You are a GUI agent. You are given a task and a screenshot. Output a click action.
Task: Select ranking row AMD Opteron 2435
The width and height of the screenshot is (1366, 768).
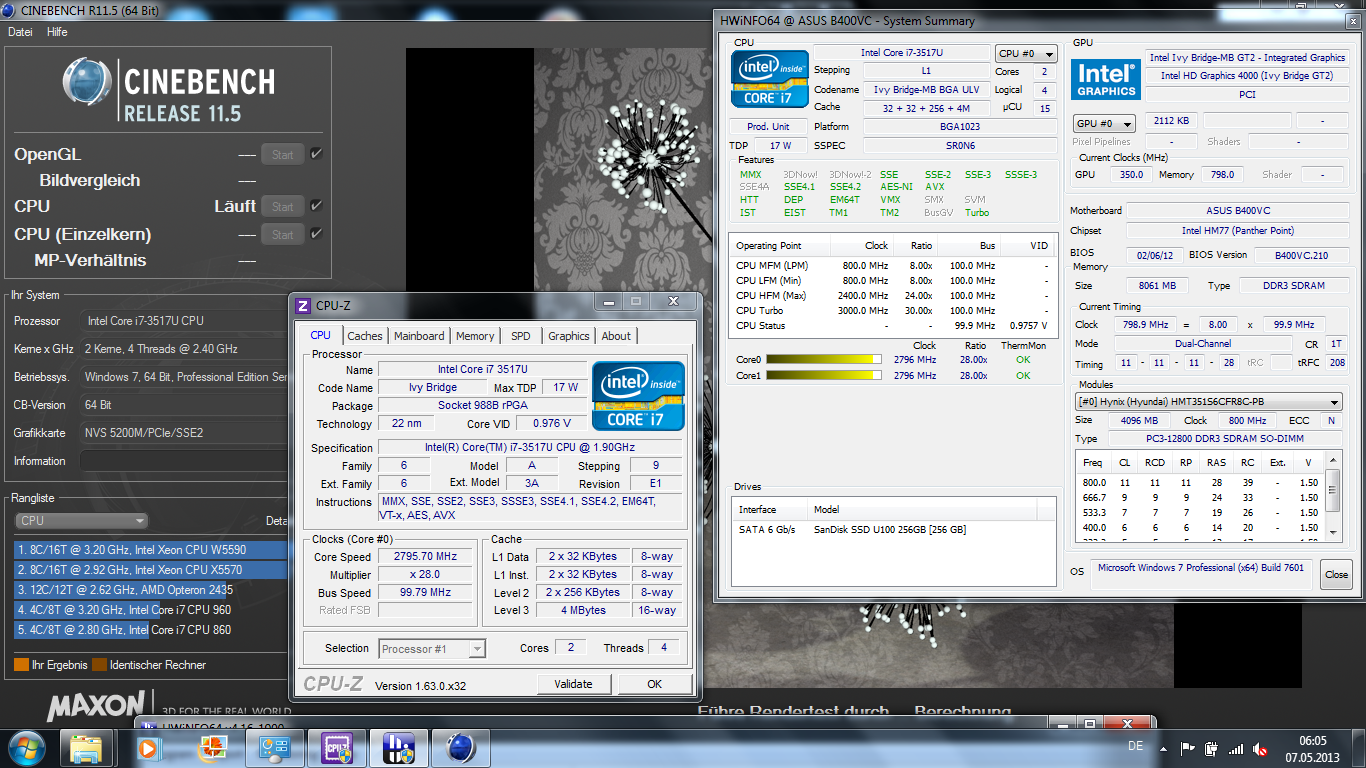(x=152, y=589)
